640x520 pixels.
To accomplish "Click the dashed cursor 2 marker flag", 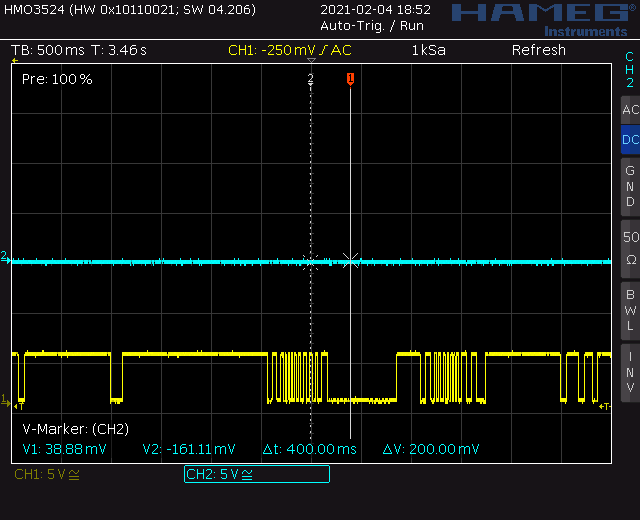I will [x=311, y=79].
